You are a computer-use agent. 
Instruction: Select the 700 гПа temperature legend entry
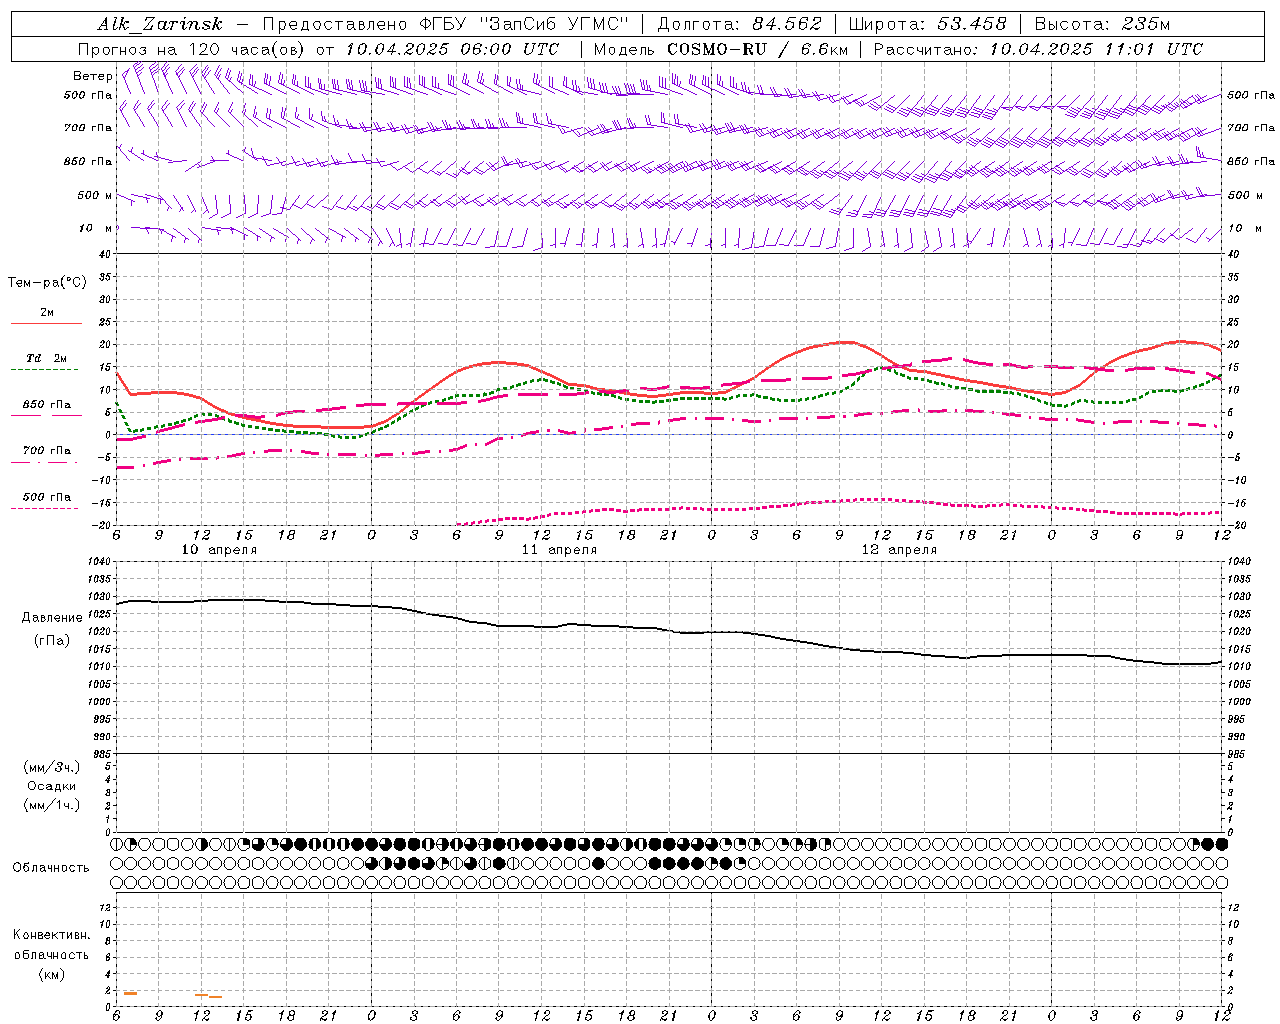tap(46, 451)
